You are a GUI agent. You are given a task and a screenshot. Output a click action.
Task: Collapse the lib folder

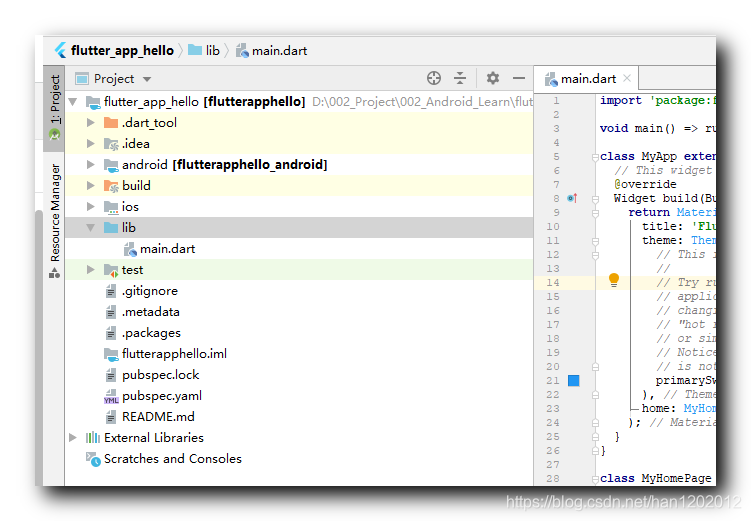[91, 228]
